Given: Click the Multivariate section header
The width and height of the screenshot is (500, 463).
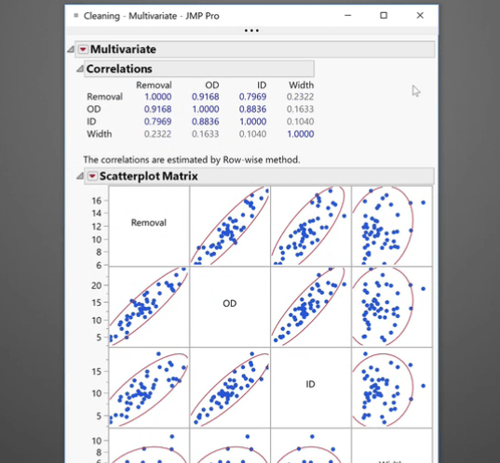Looking at the screenshot, I should (x=255, y=49).
